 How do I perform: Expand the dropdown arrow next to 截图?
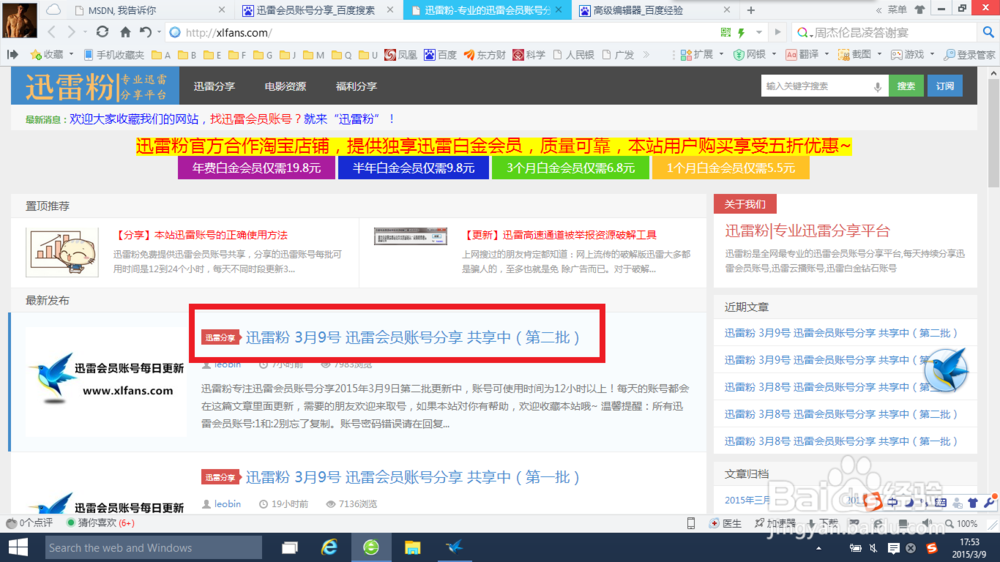point(879,54)
